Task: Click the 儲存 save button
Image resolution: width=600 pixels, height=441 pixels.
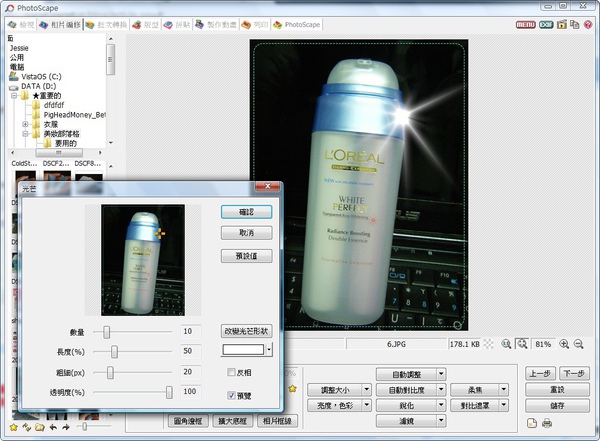Action: pyautogui.click(x=557, y=405)
